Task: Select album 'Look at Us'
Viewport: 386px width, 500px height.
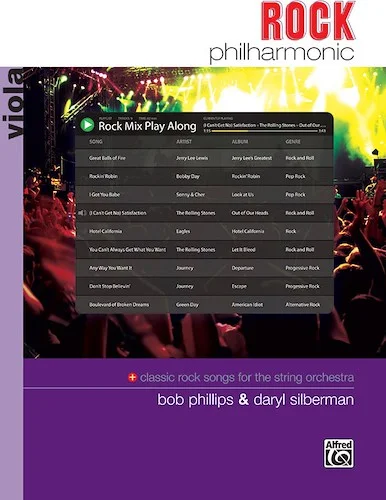Action: coord(243,195)
